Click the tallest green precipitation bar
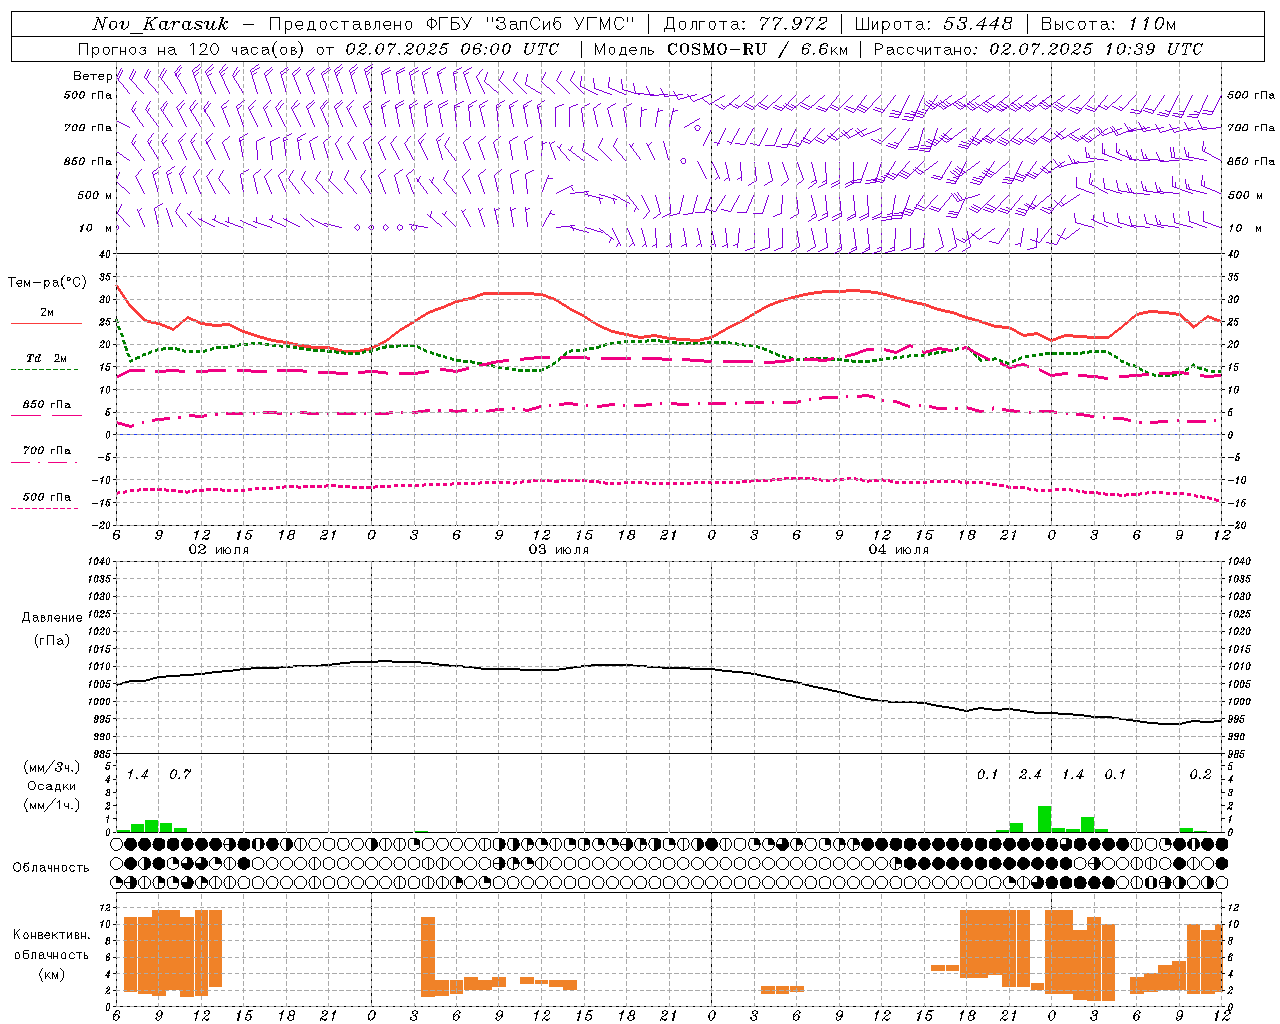This screenshot has height=1024, width=1280. 1044,819
